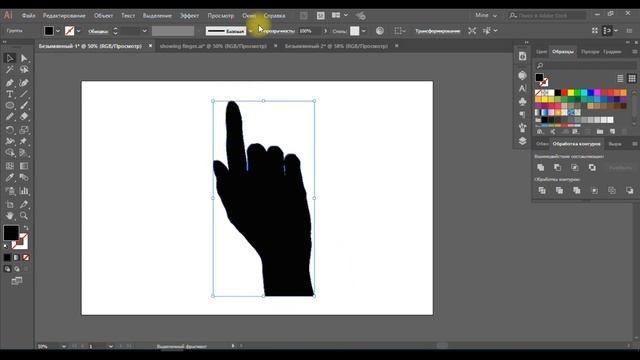The height and width of the screenshot is (360, 640).
Task: Open graphic style dropdown
Action: click(x=363, y=31)
